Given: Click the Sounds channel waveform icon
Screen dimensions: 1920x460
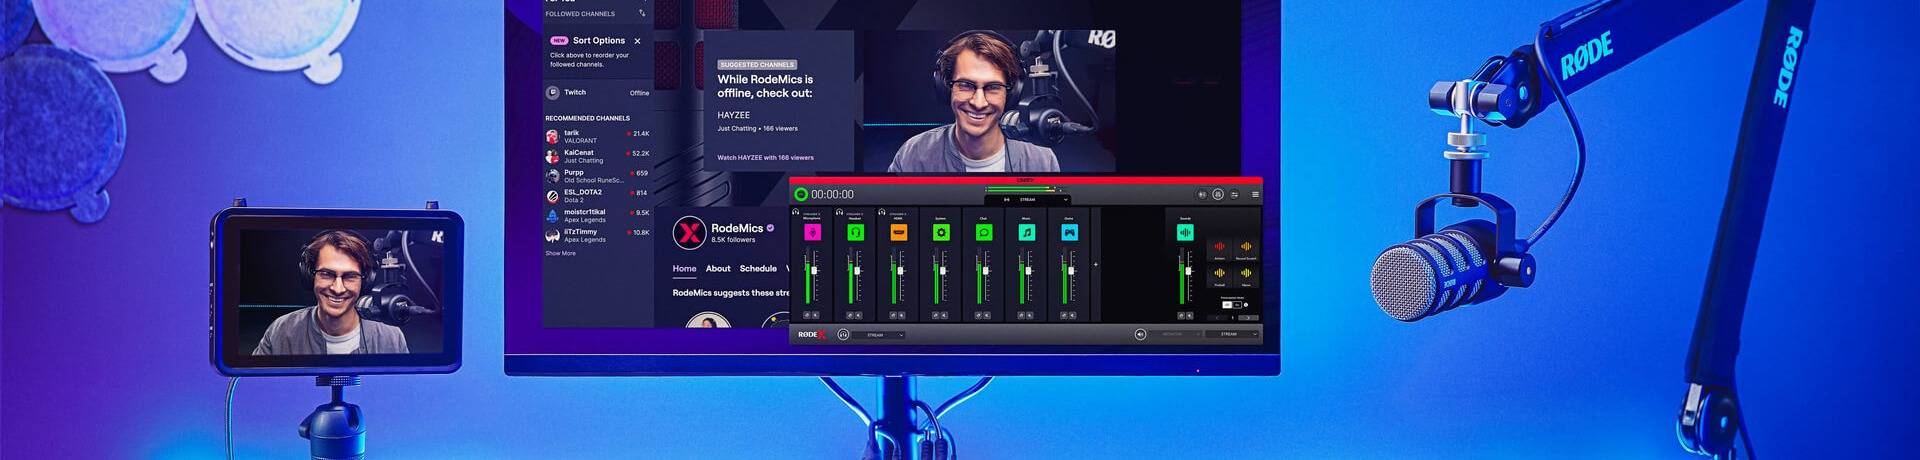Looking at the screenshot, I should [x=1185, y=232].
